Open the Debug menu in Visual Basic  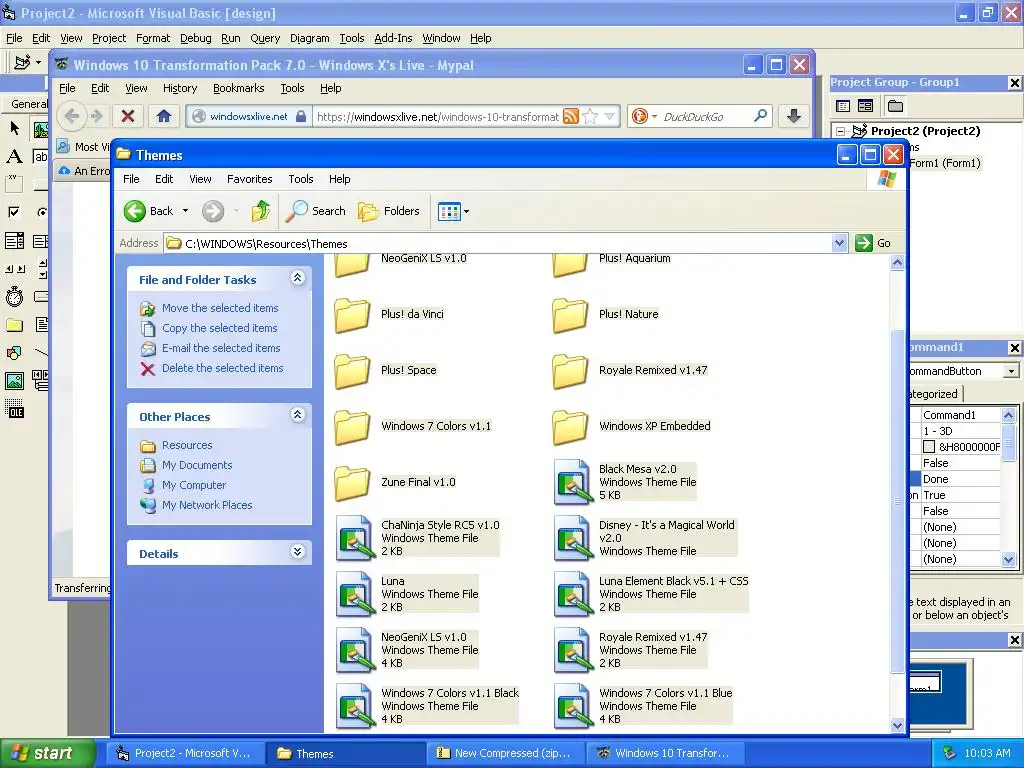(195, 39)
